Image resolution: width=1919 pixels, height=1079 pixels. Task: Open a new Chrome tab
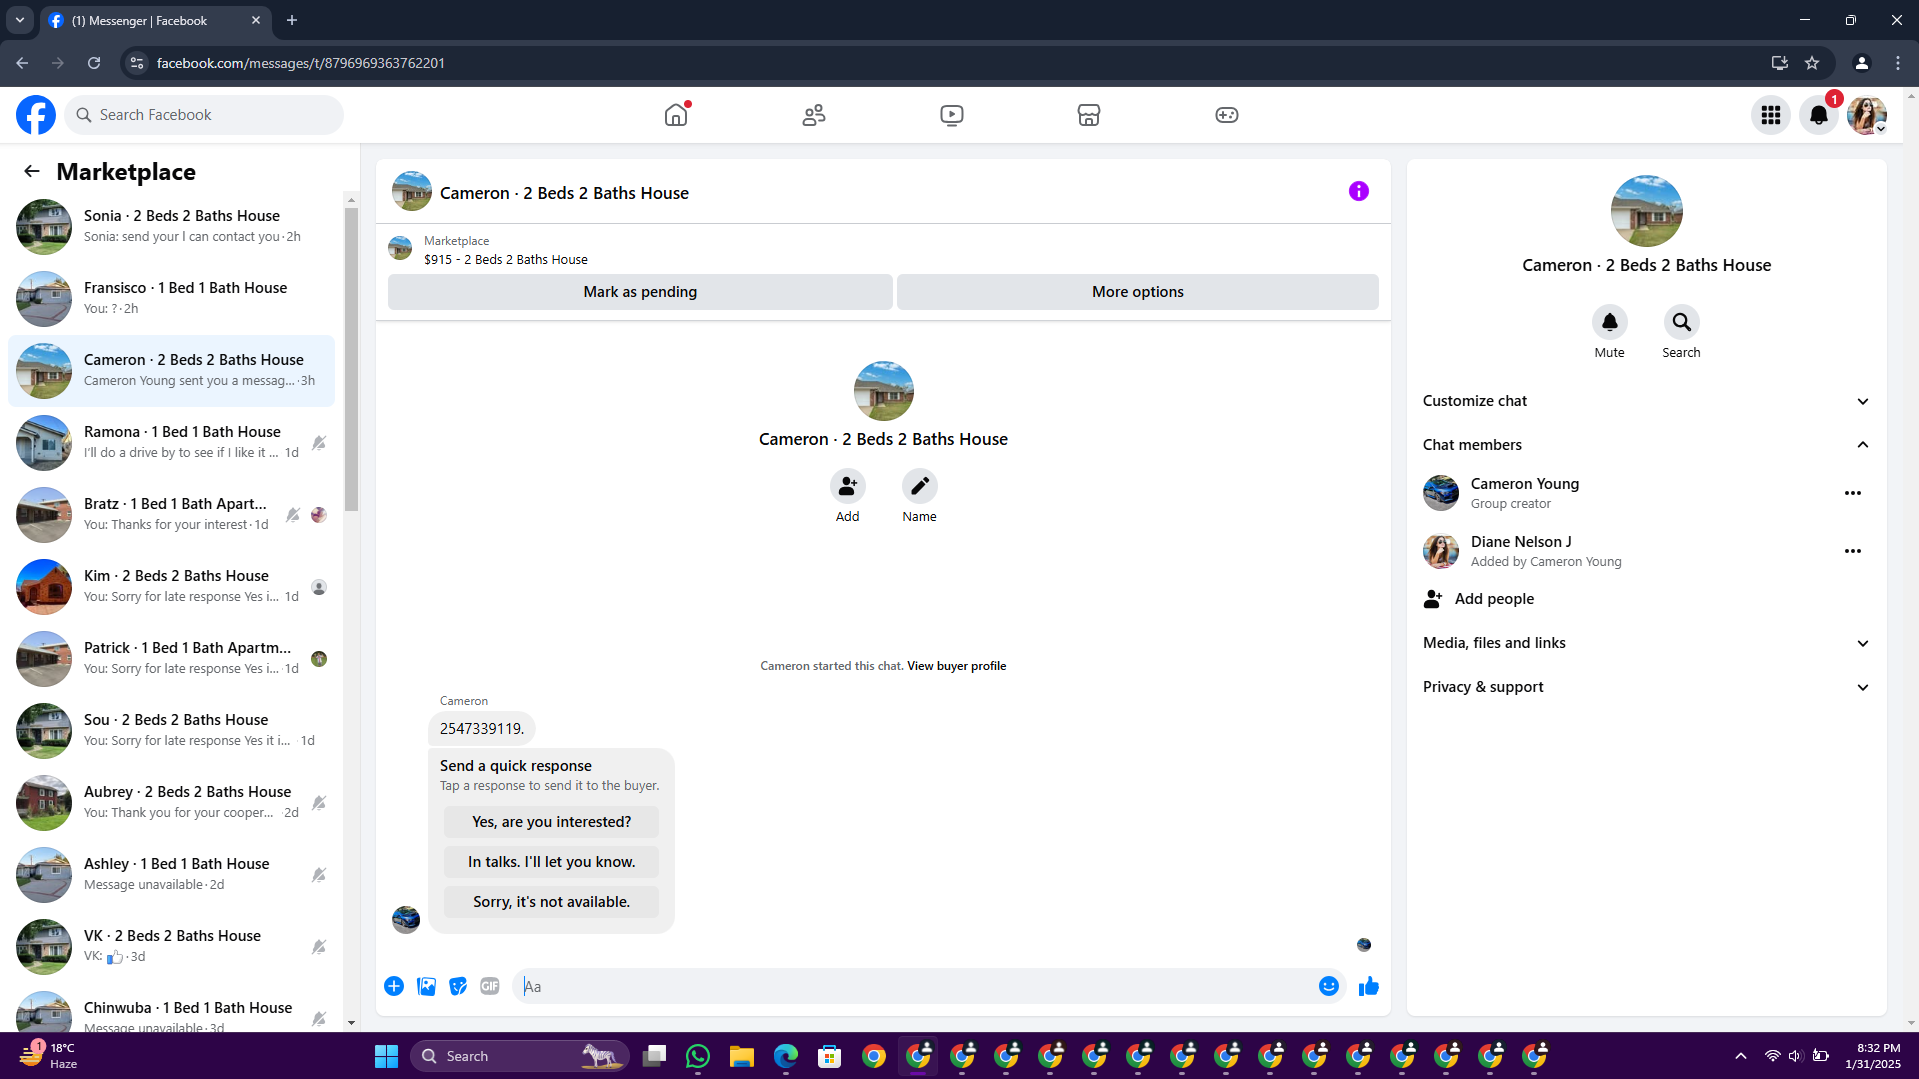[x=292, y=20]
